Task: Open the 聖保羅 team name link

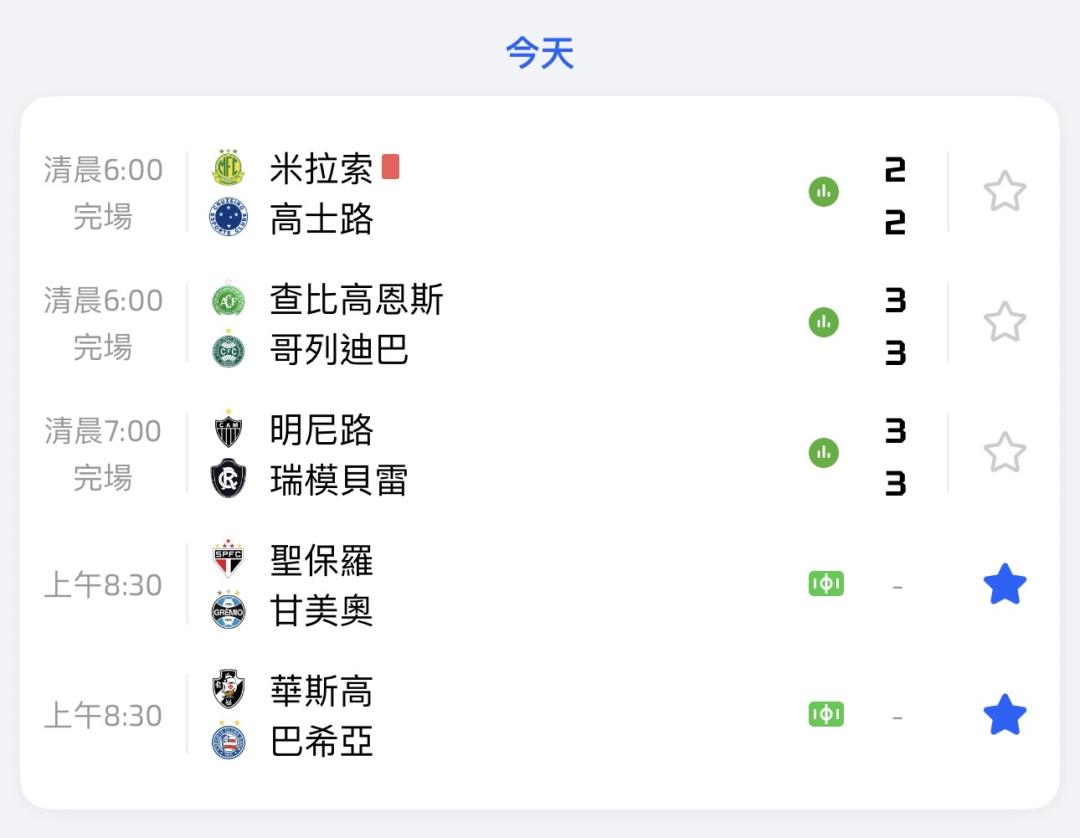Action: [x=321, y=560]
